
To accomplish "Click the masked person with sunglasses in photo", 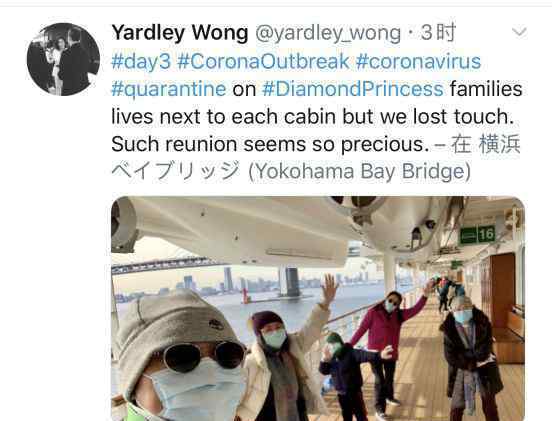I will point(180,357).
